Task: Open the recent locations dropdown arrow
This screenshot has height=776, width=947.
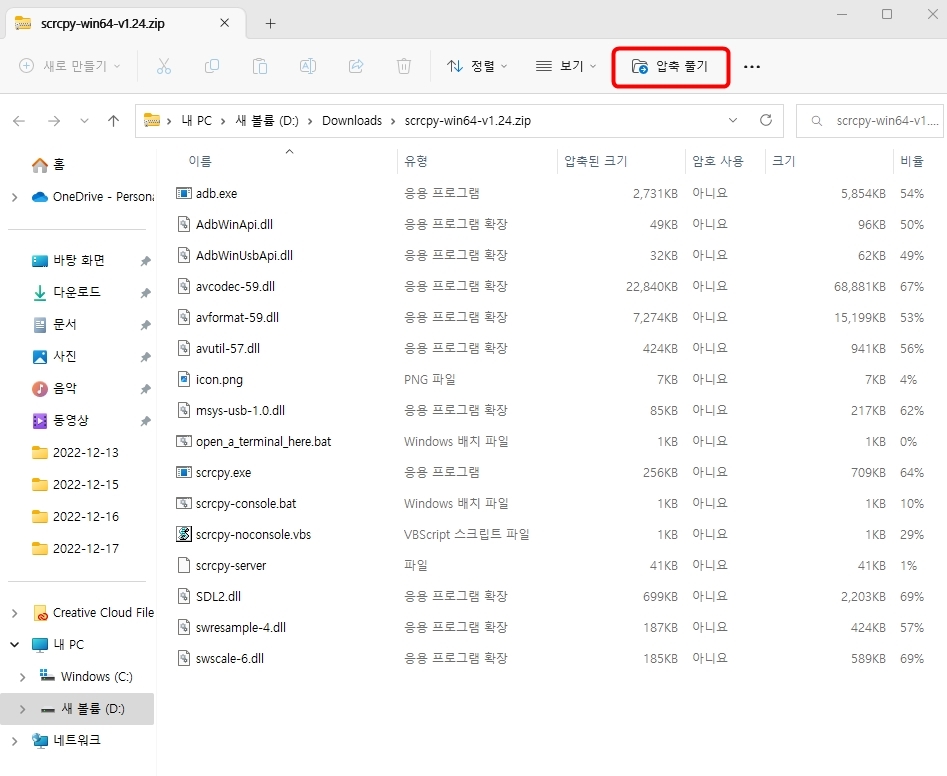Action: click(x=85, y=121)
